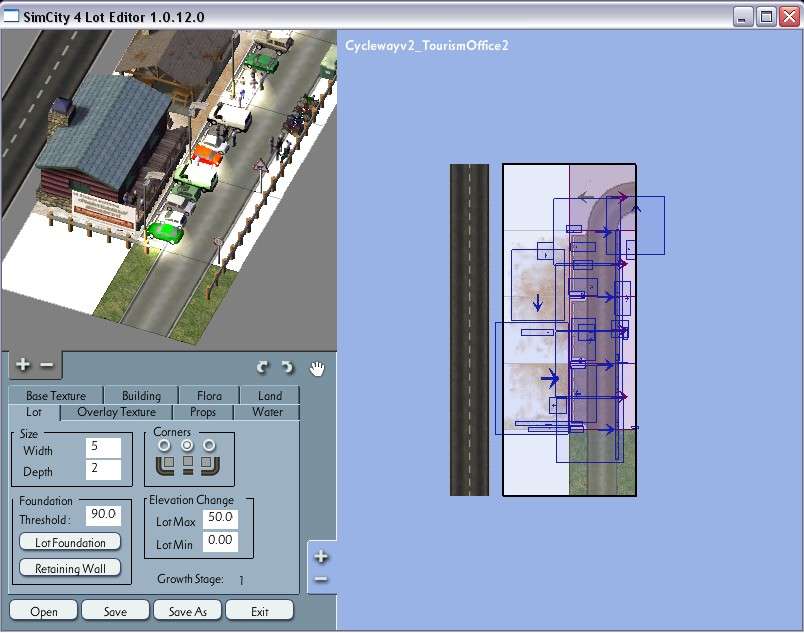Click the Retaining Wall button
The image size is (804, 633).
click(70, 568)
